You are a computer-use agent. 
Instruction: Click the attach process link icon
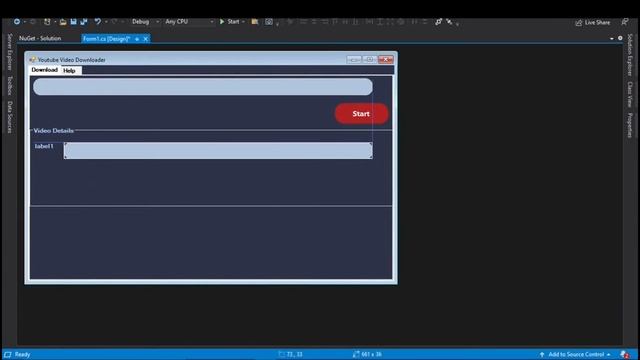pyautogui.click(x=438, y=22)
